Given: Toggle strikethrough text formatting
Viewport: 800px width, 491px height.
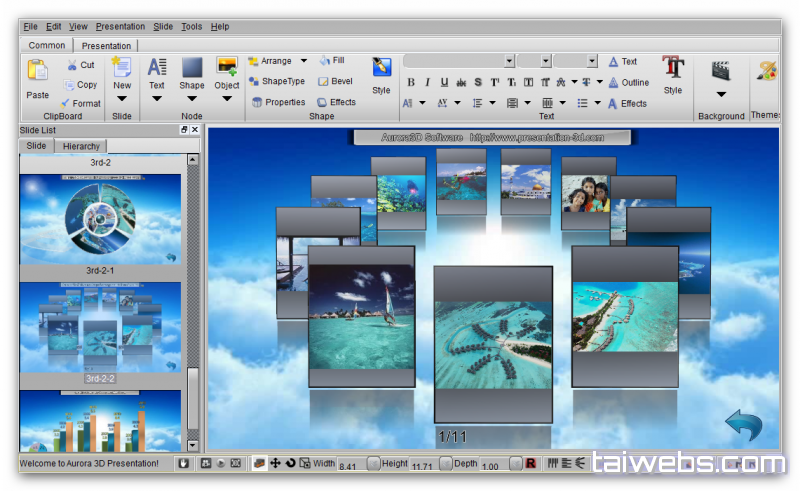Looking at the screenshot, I should pyautogui.click(x=461, y=82).
